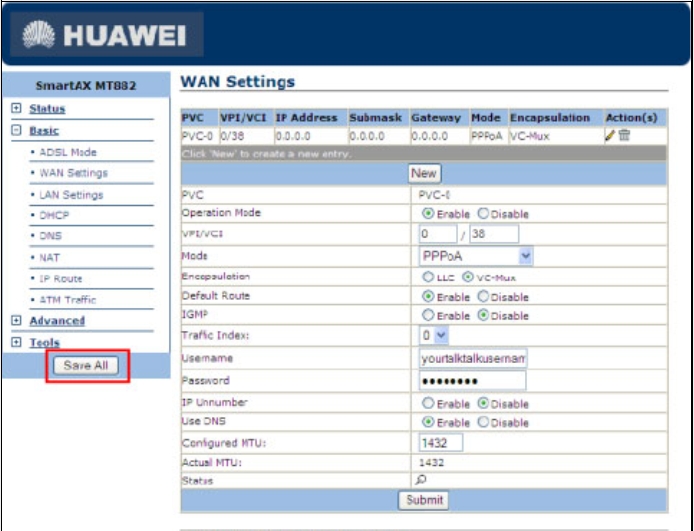The image size is (694, 531).
Task: Disable IGMP option
Action: [x=483, y=315]
